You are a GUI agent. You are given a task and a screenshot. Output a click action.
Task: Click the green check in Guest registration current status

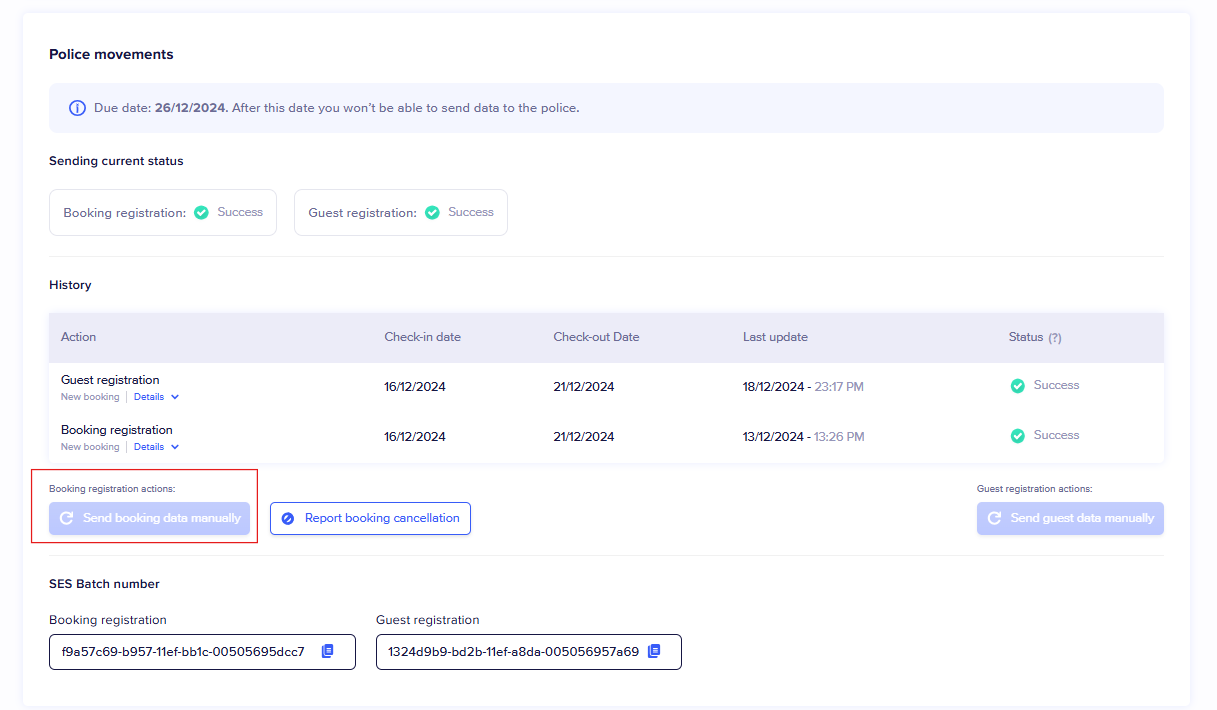[x=432, y=213]
